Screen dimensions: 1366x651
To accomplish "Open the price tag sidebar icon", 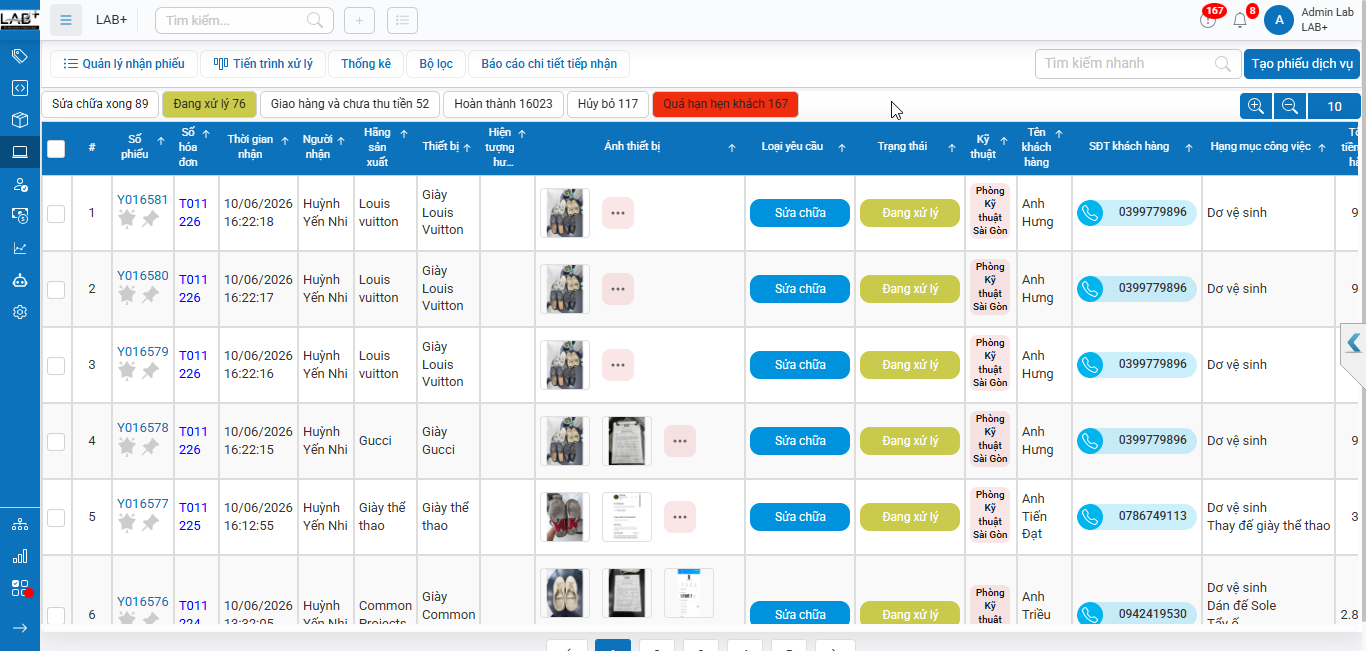I will 19,56.
